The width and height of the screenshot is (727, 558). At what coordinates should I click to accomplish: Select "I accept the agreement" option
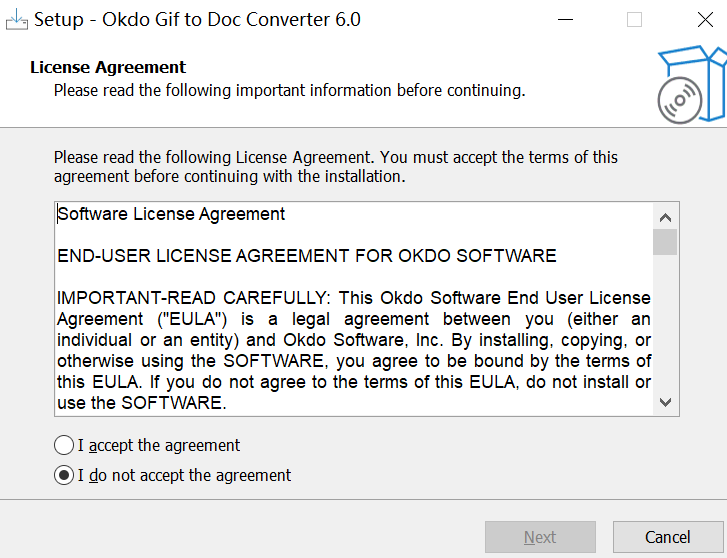[65, 445]
